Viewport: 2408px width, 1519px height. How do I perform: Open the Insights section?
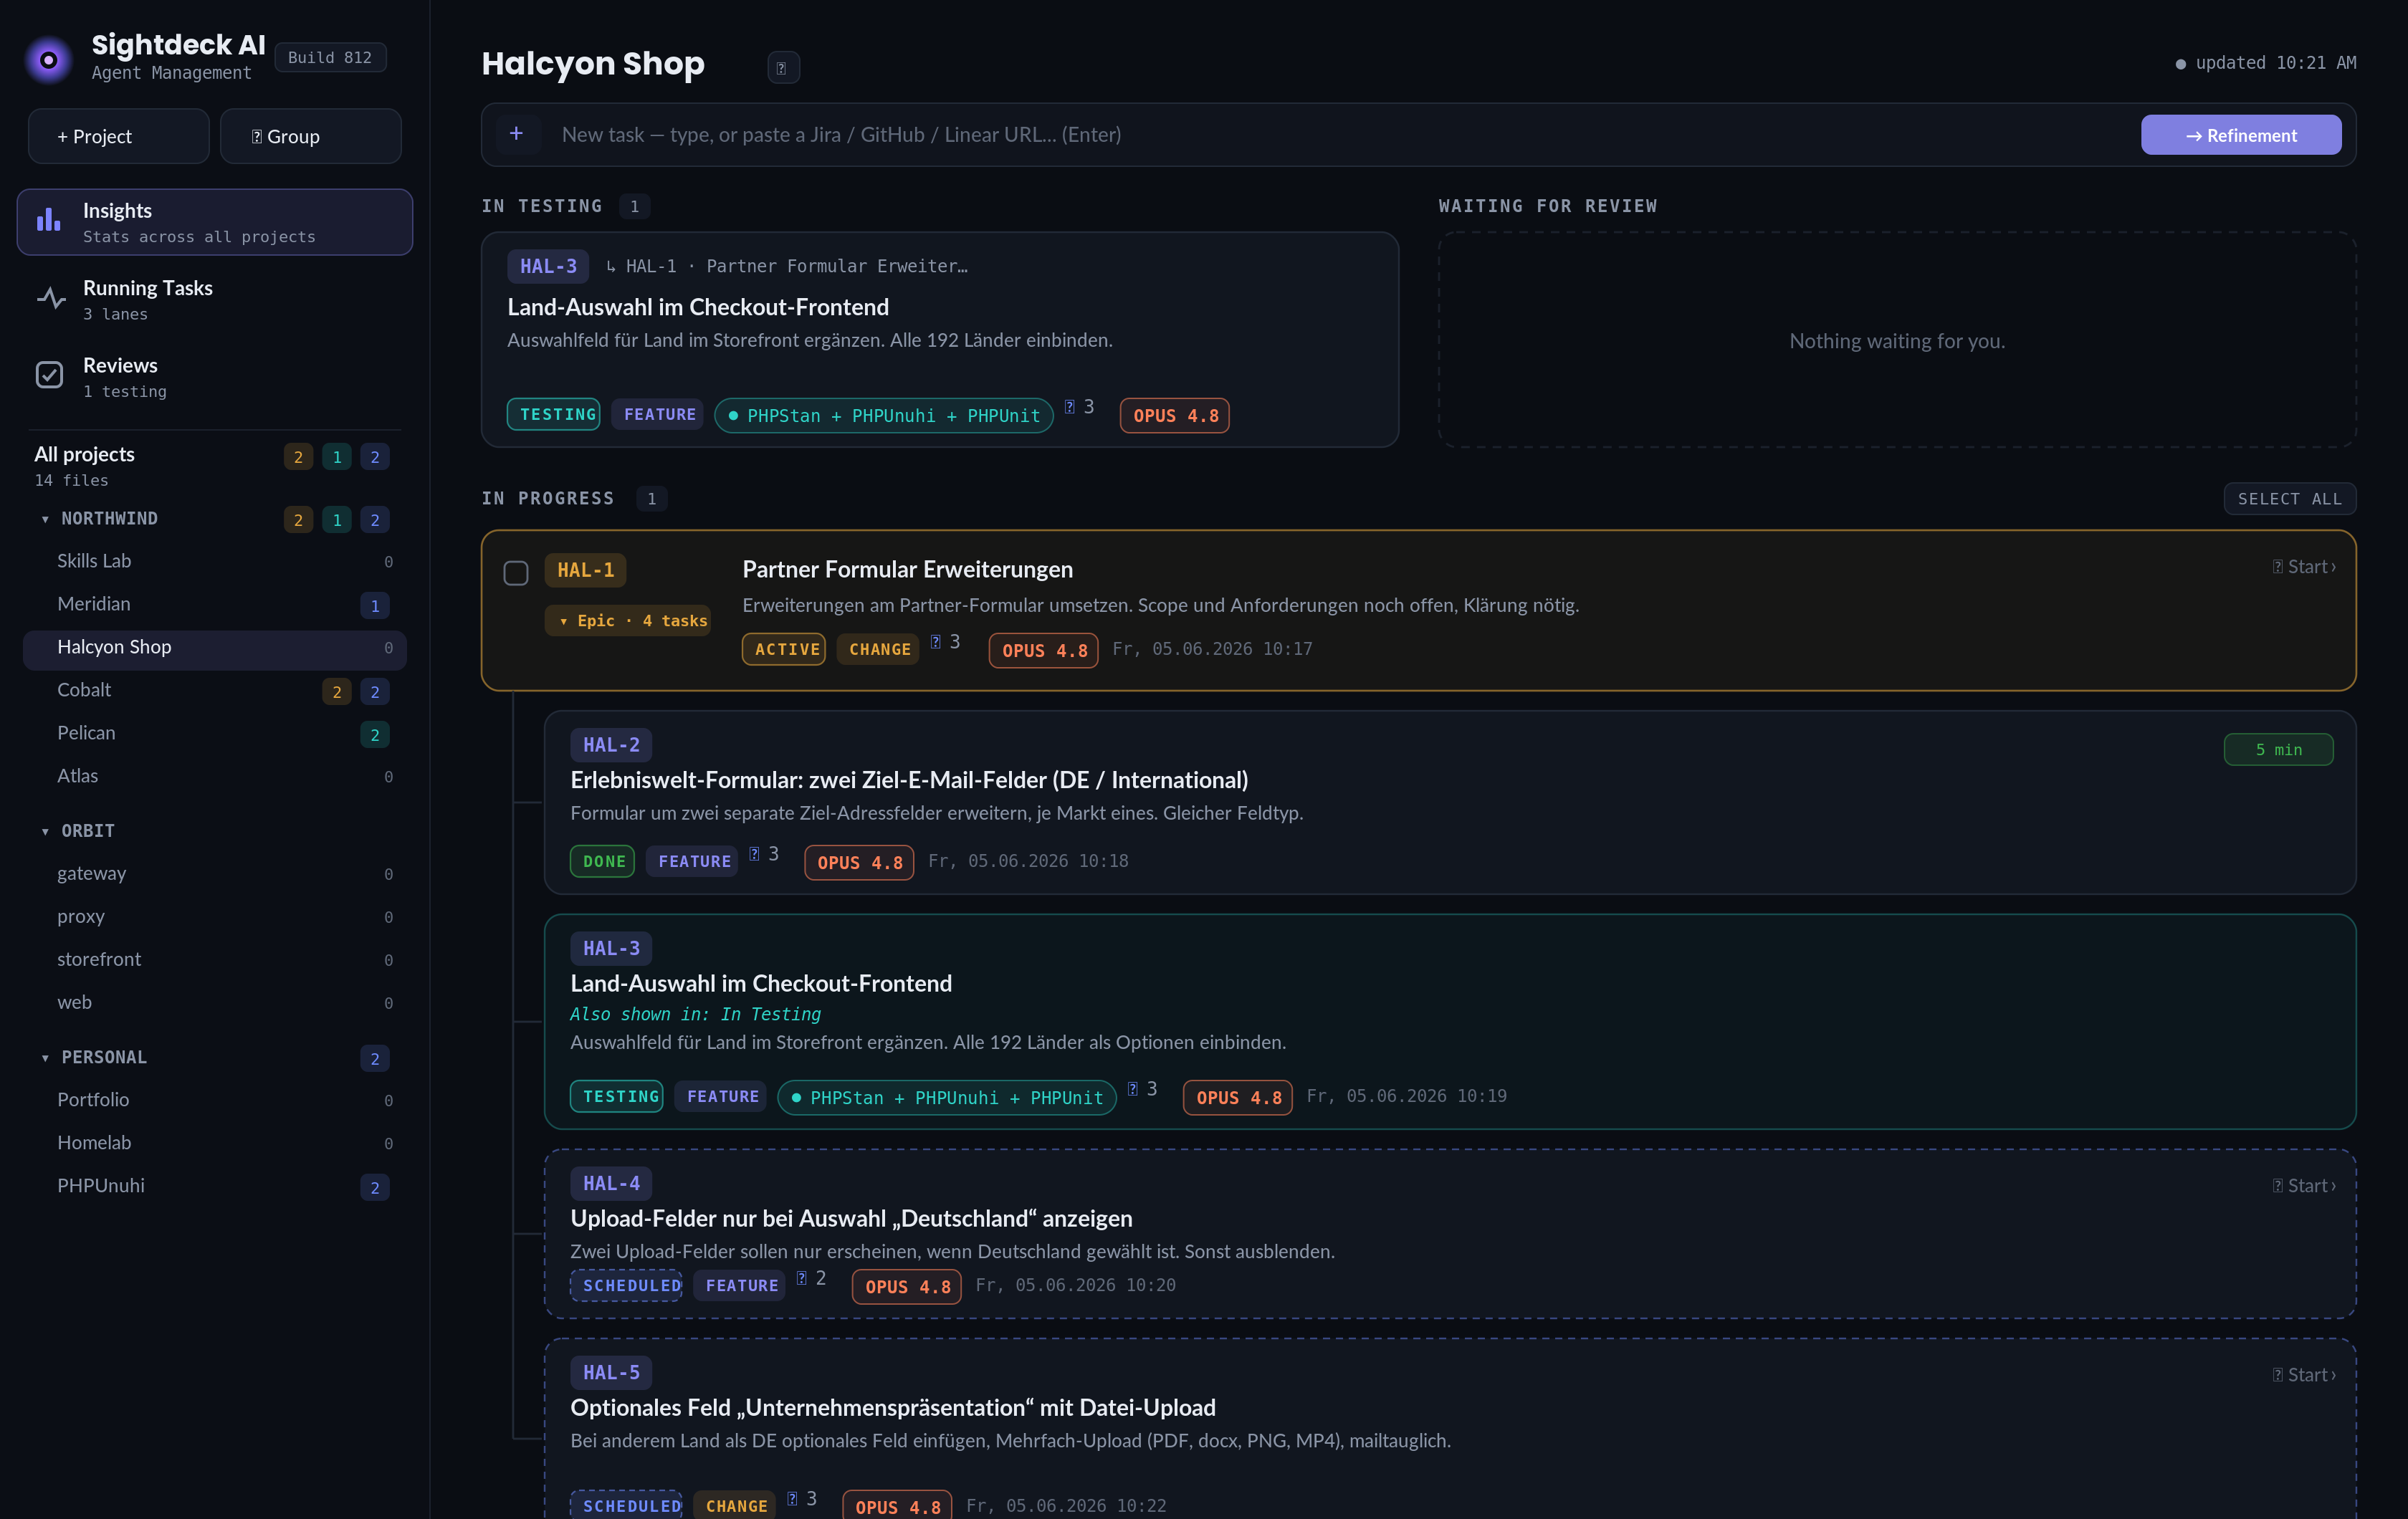tap(215, 222)
